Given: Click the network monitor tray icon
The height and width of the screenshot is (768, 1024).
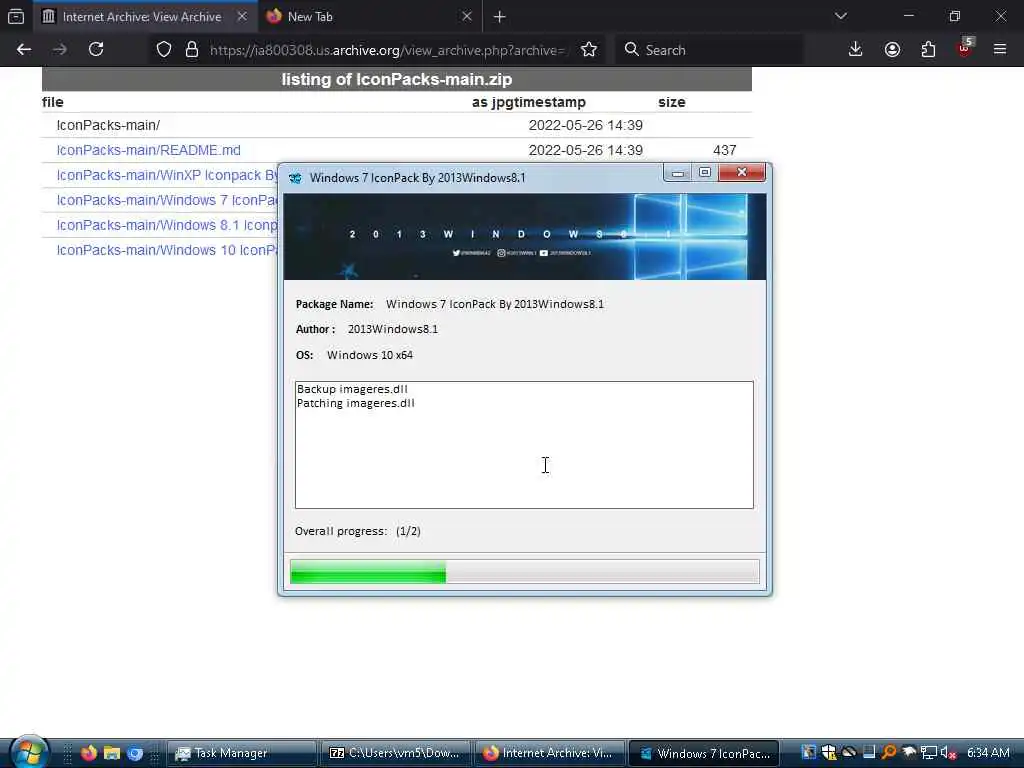Looking at the screenshot, I should [x=929, y=752].
